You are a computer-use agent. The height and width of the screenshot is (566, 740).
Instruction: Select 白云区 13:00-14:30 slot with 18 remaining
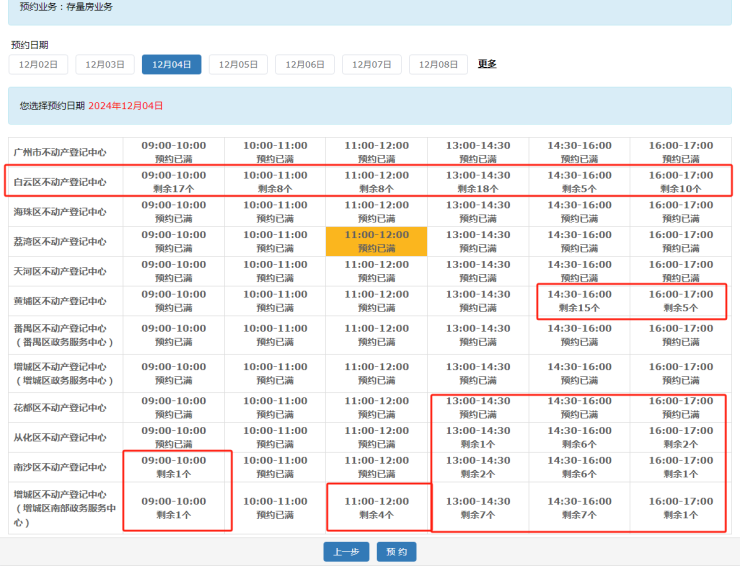pos(478,181)
